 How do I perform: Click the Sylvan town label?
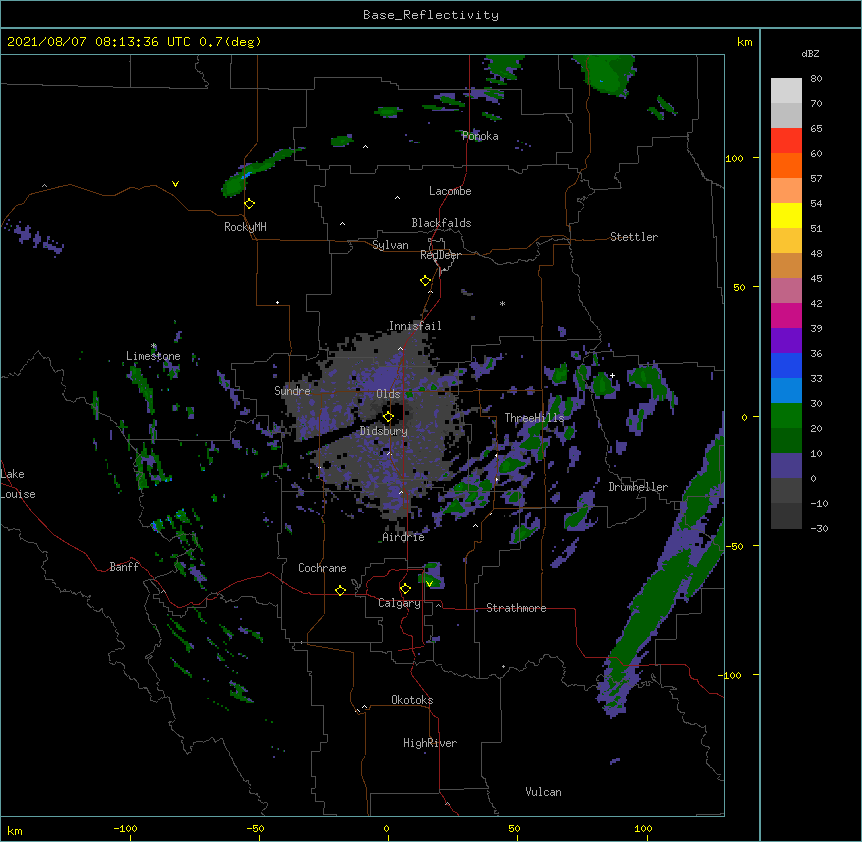(390, 245)
